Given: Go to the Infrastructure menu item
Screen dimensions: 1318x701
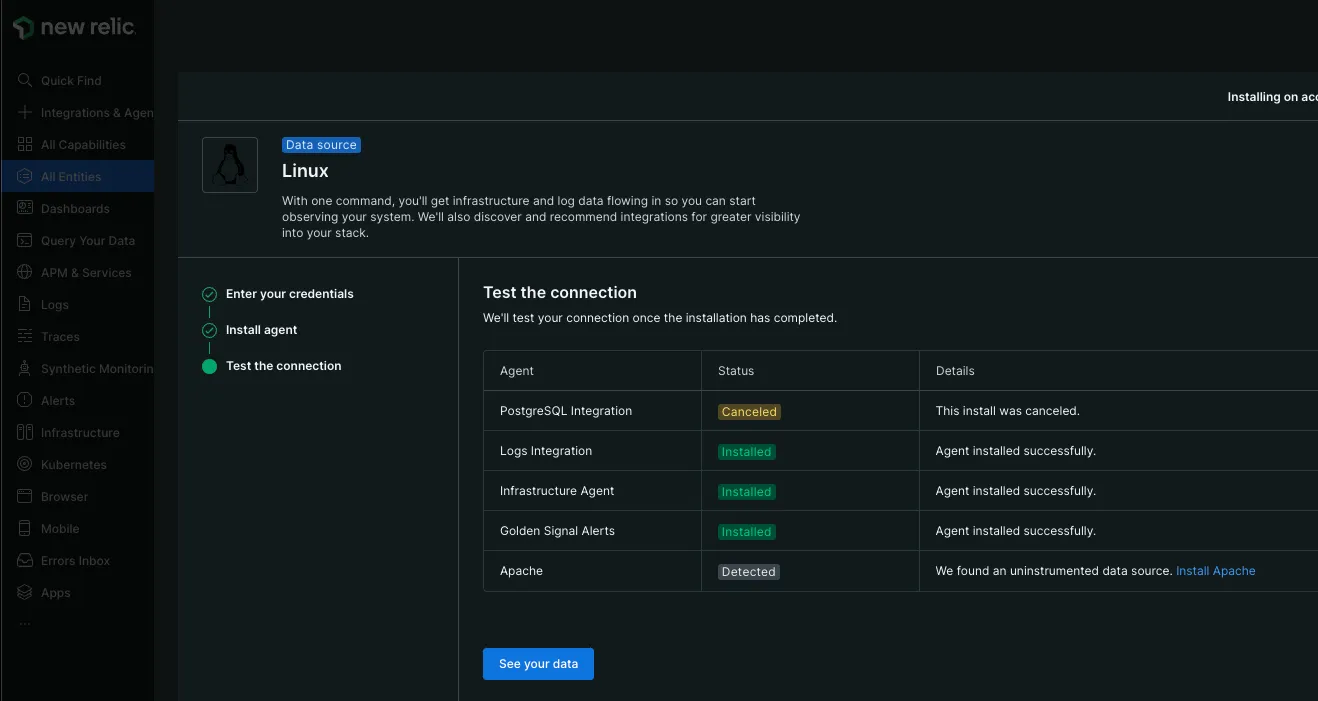Looking at the screenshot, I should 79,432.
